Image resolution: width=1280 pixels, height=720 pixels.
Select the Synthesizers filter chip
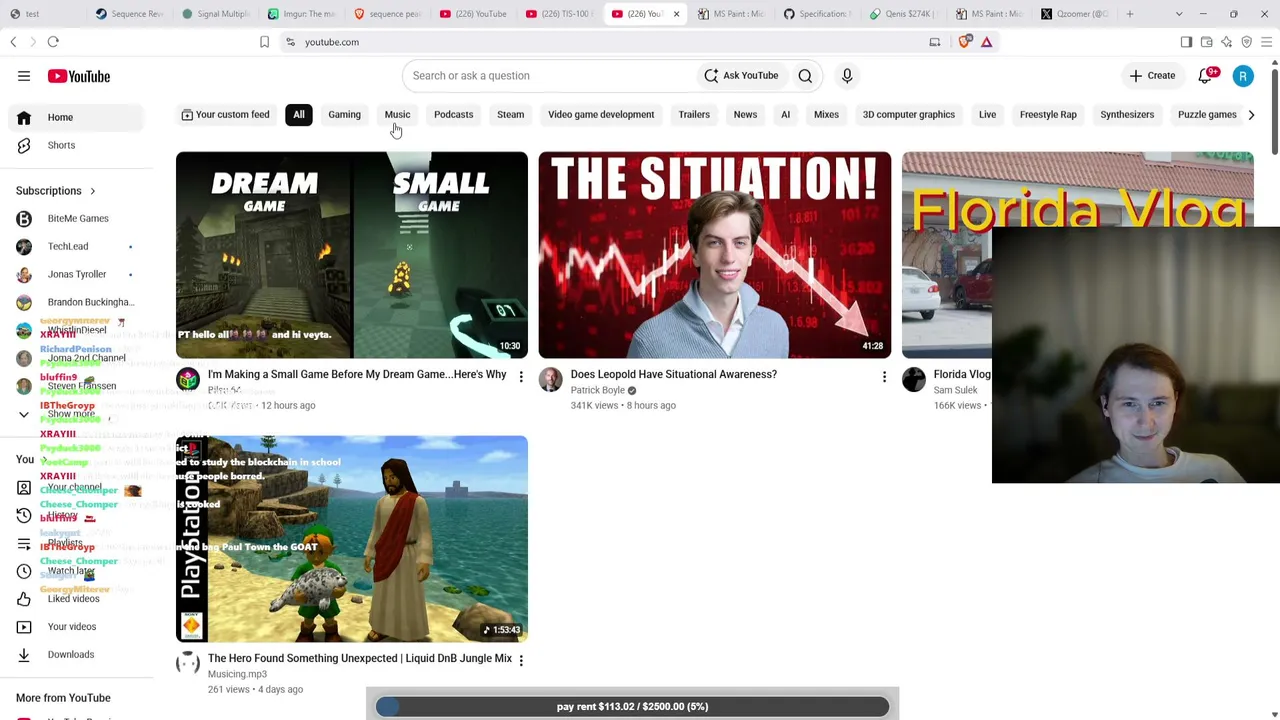tap(1127, 114)
